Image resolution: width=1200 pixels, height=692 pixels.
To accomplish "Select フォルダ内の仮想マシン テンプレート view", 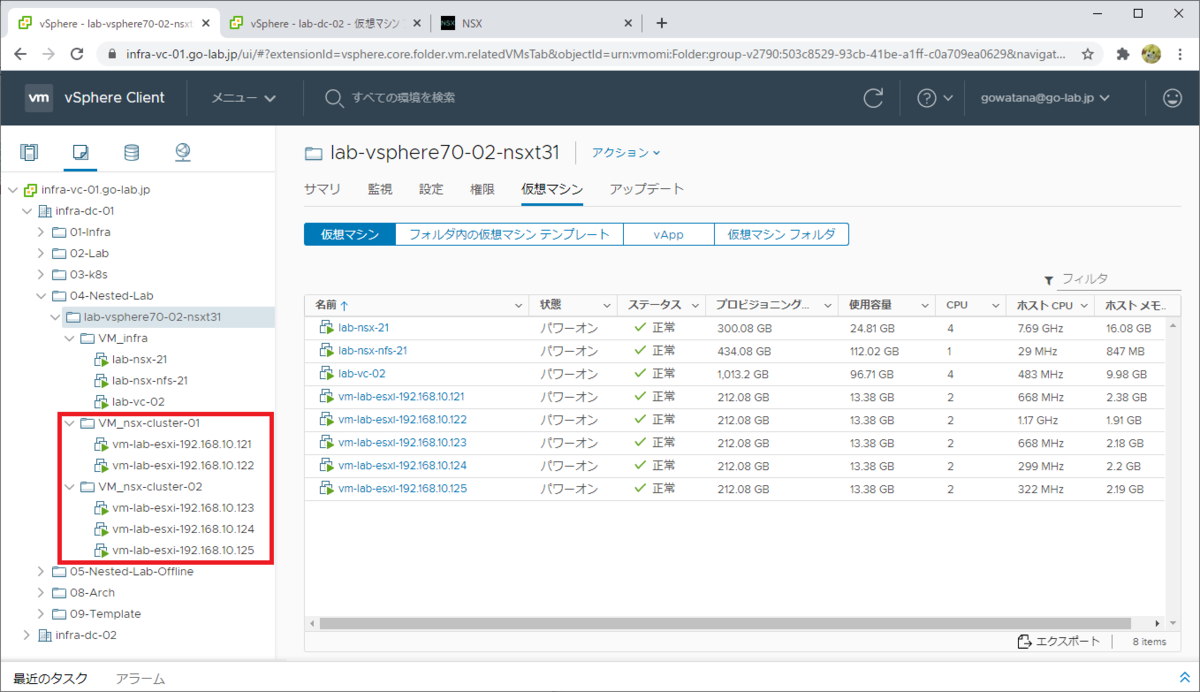I will [510, 234].
